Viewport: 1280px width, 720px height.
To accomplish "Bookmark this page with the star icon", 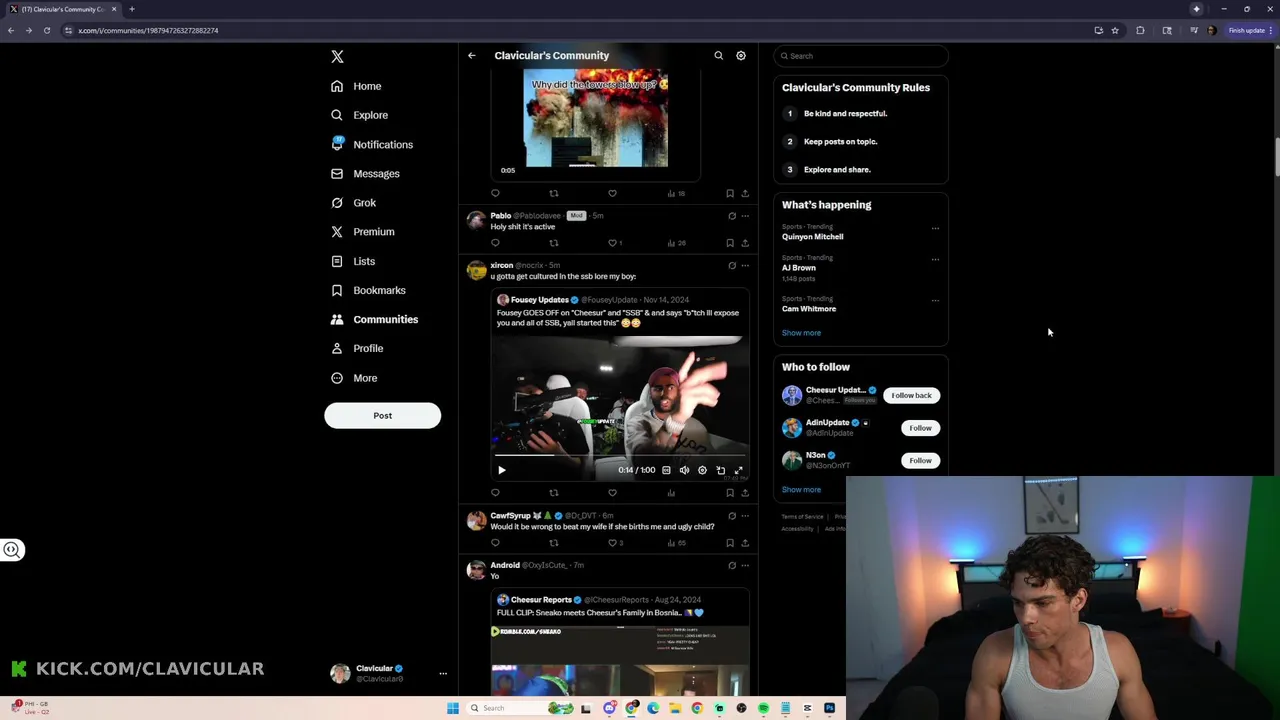I will 1115,30.
